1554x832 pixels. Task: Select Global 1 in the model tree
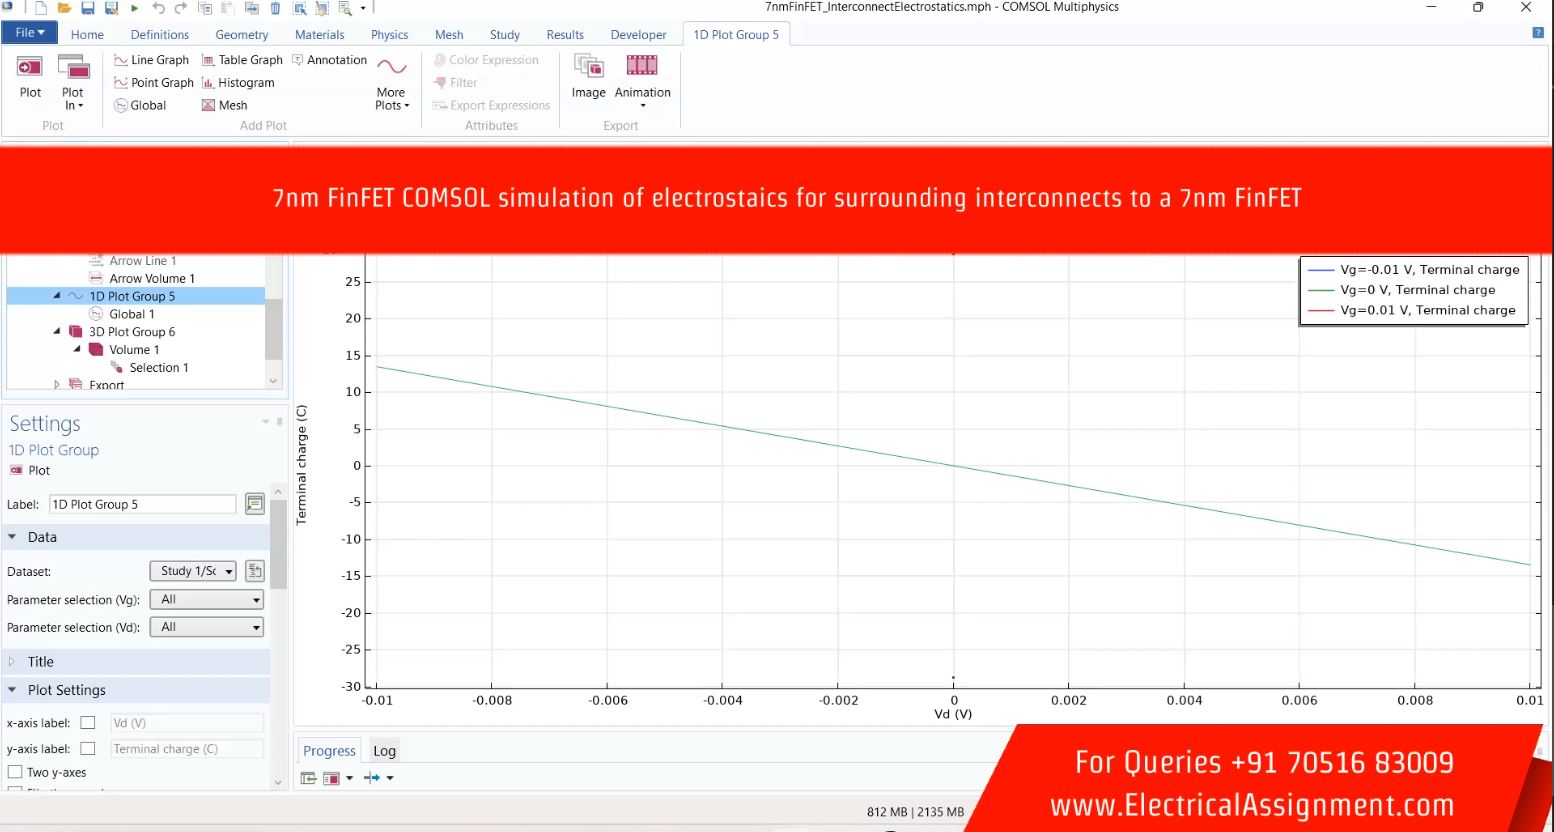coord(131,314)
